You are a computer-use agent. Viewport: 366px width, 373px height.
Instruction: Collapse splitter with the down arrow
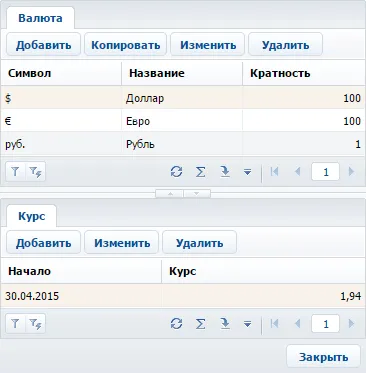[x=197, y=194]
